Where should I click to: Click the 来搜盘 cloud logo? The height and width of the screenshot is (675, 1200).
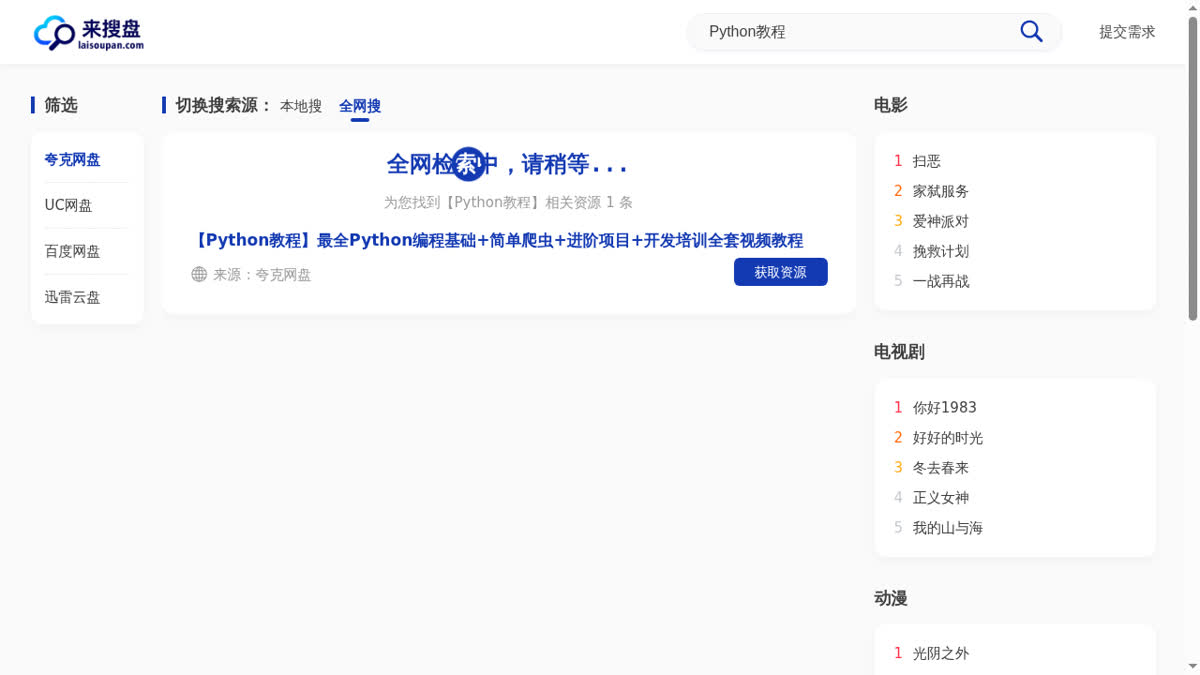[x=89, y=32]
